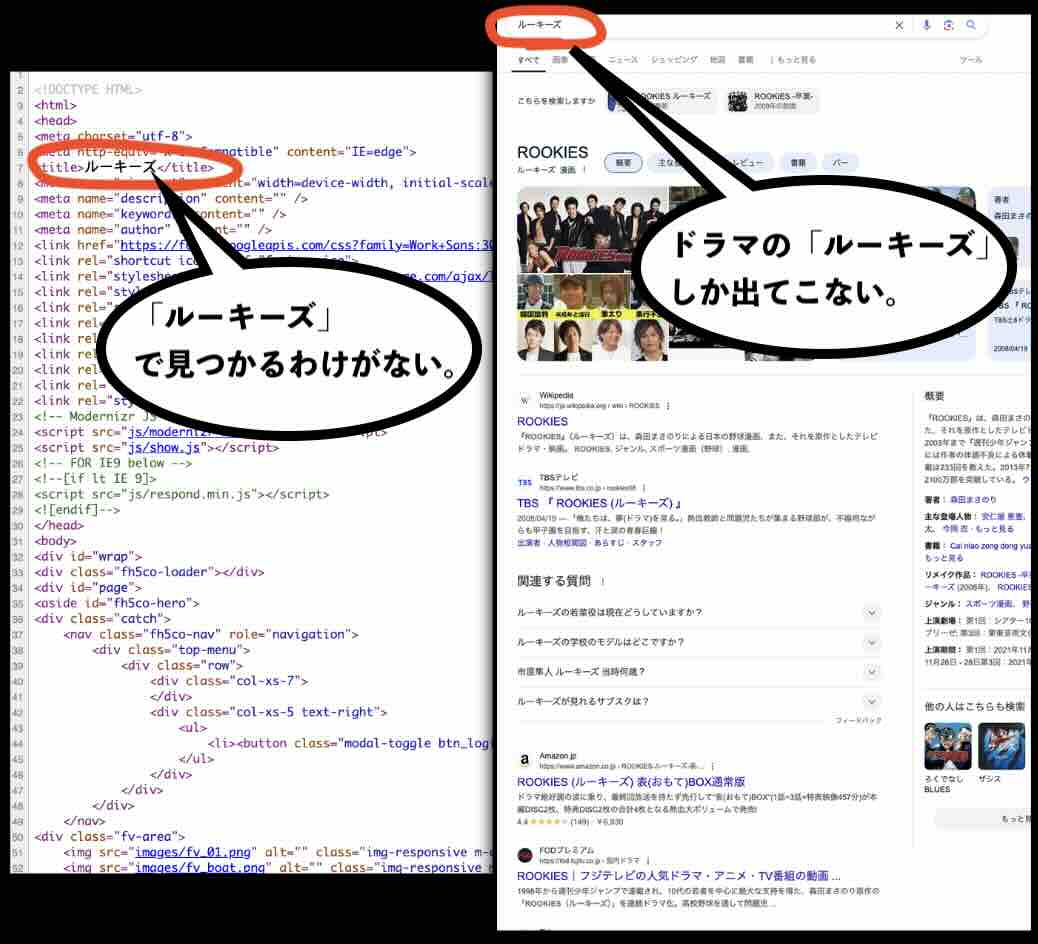Viewport: 1038px width, 944px height.
Task: Click the 概要 filter chip
Action: pyautogui.click(x=624, y=162)
